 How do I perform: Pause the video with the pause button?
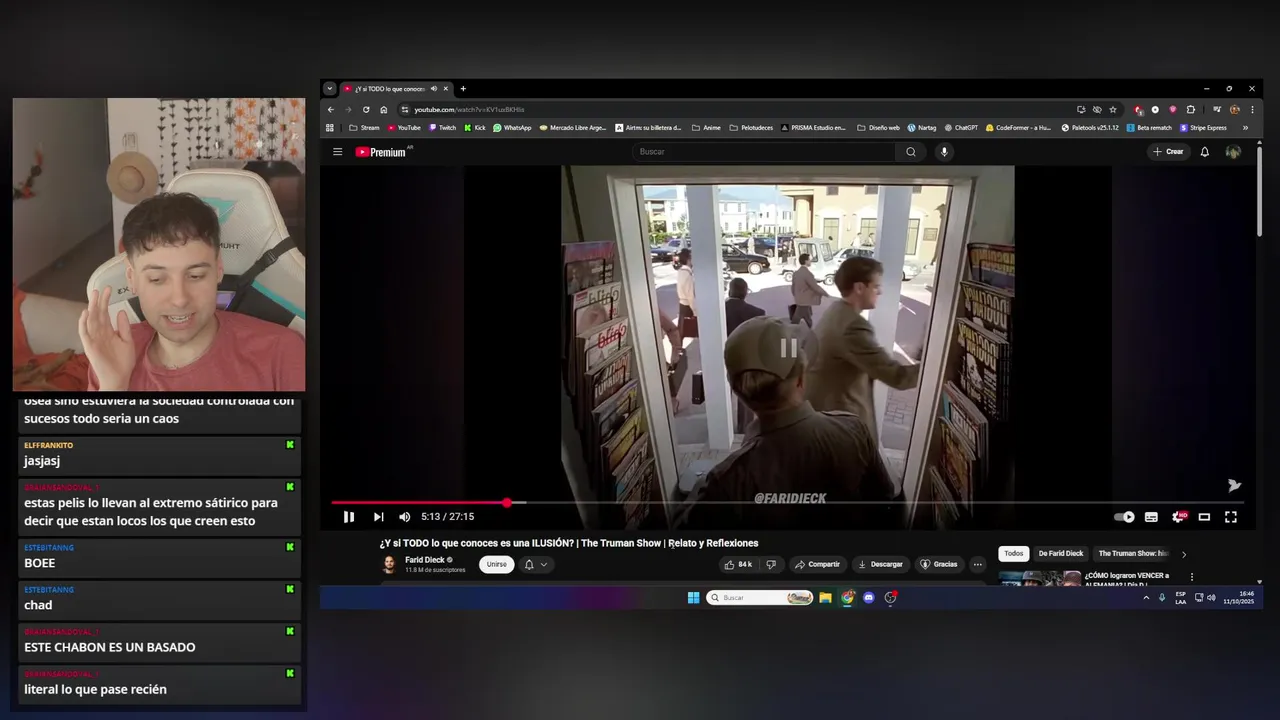[x=348, y=517]
